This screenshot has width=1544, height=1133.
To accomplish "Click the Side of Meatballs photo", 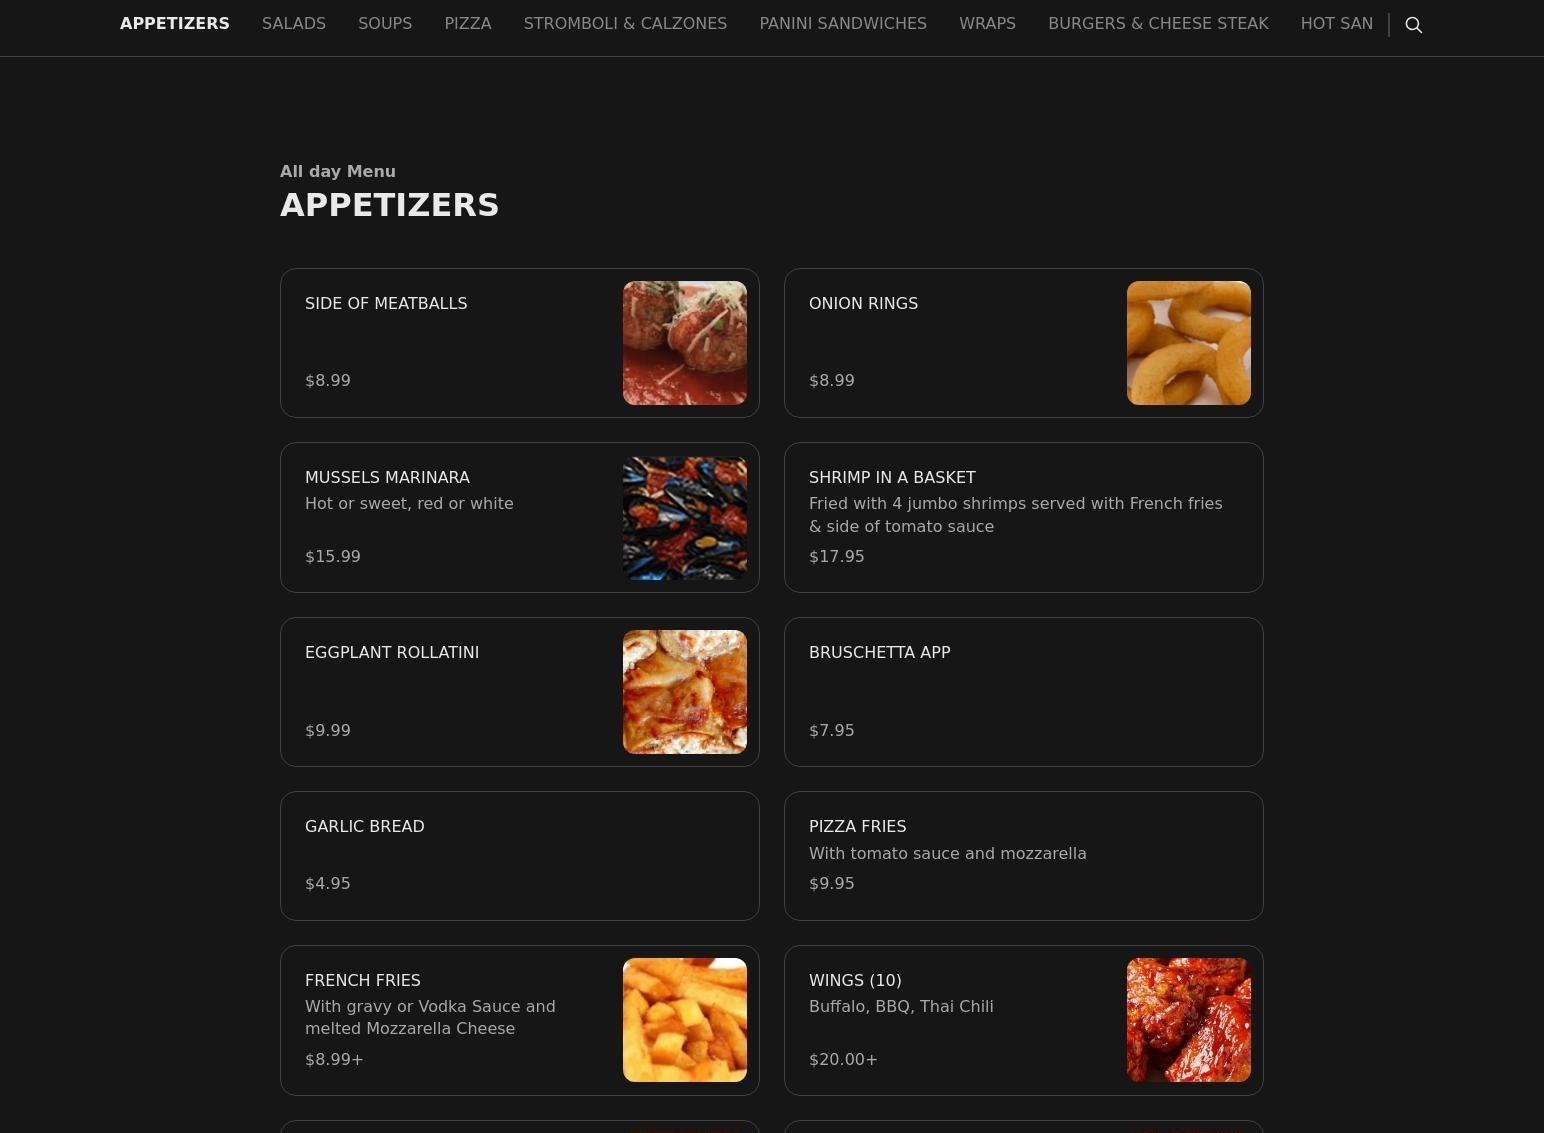I will 685,343.
